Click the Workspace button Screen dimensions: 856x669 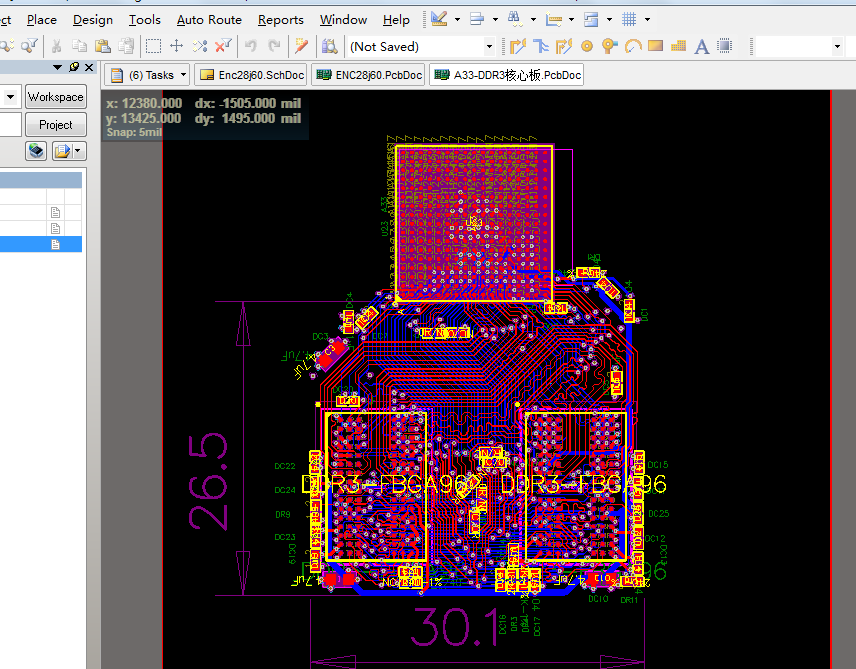(x=56, y=97)
